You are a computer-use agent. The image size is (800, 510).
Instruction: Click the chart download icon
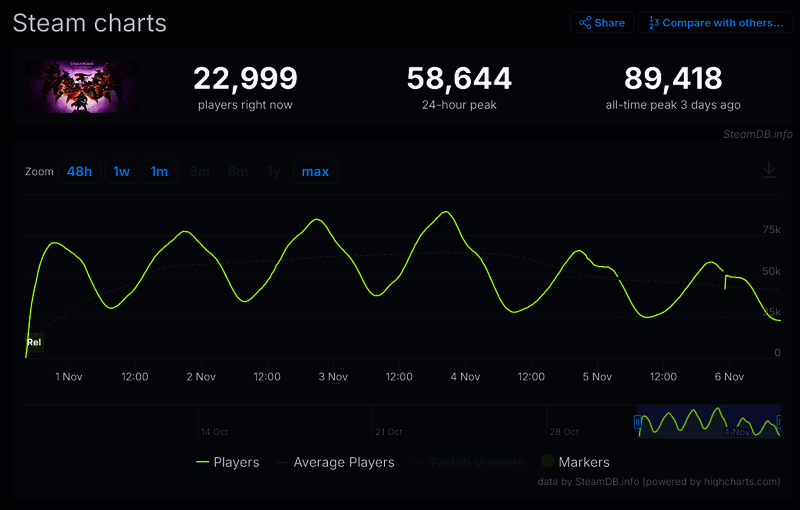tap(769, 171)
